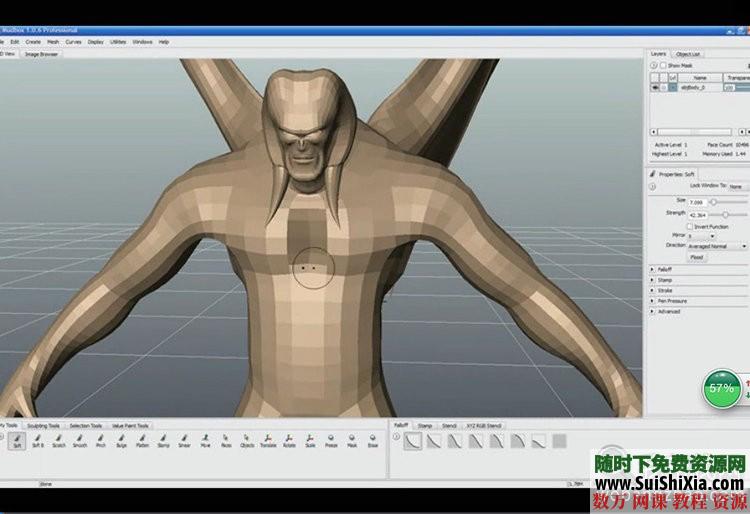Enable the Show Mask checkbox
This screenshot has width=750, height=514.
[663, 65]
